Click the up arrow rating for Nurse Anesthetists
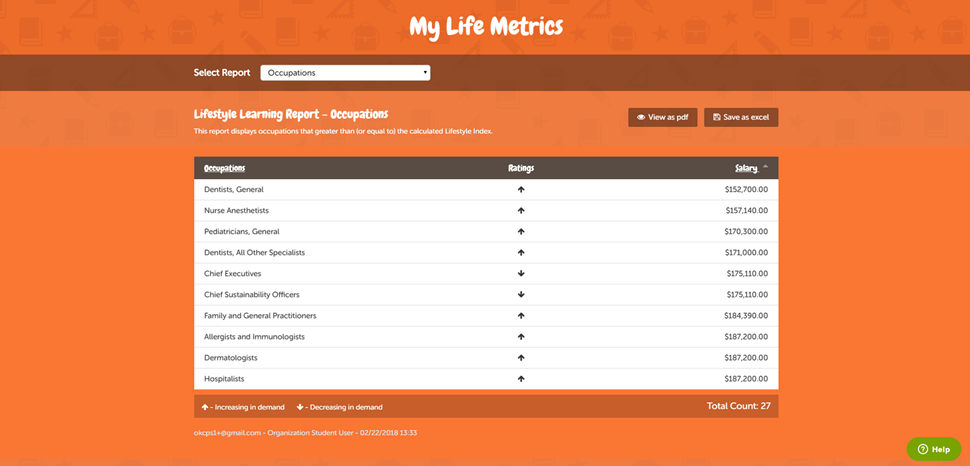 (x=521, y=210)
